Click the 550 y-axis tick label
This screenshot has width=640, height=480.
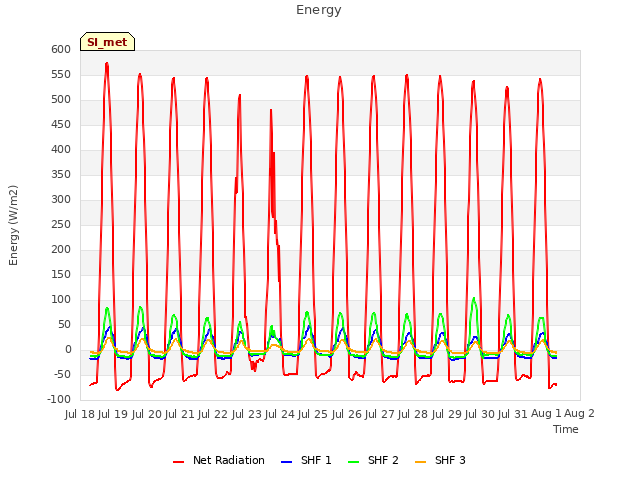click(61, 75)
